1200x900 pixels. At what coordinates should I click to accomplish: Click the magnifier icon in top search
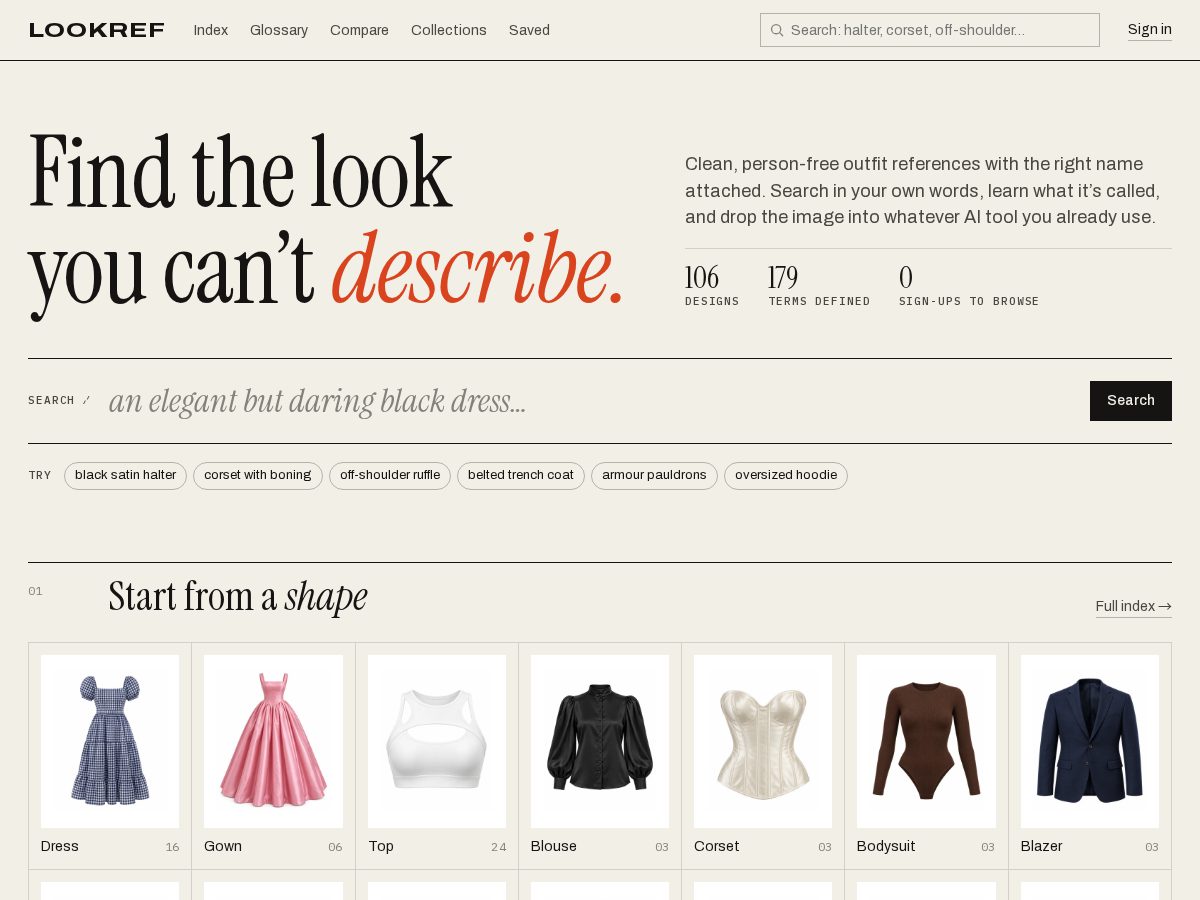point(777,30)
